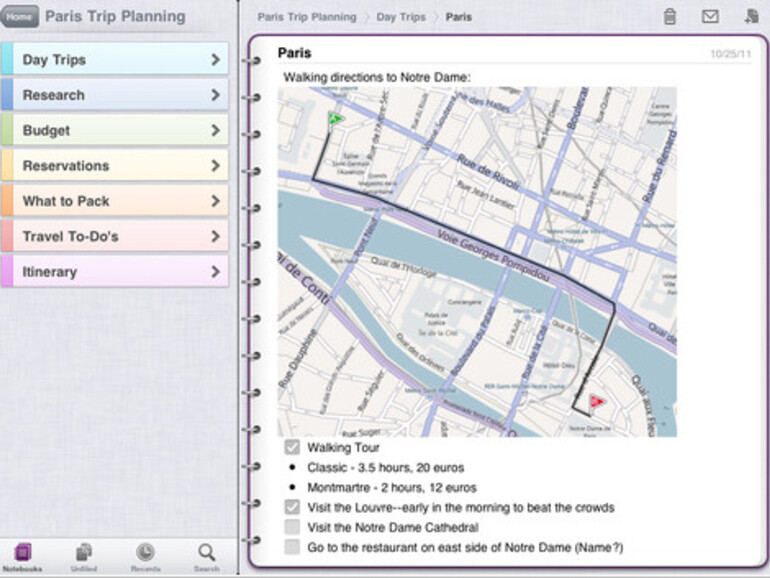Tap the red destination flag on the map
Screen dimensions: 770x578
coord(597,402)
